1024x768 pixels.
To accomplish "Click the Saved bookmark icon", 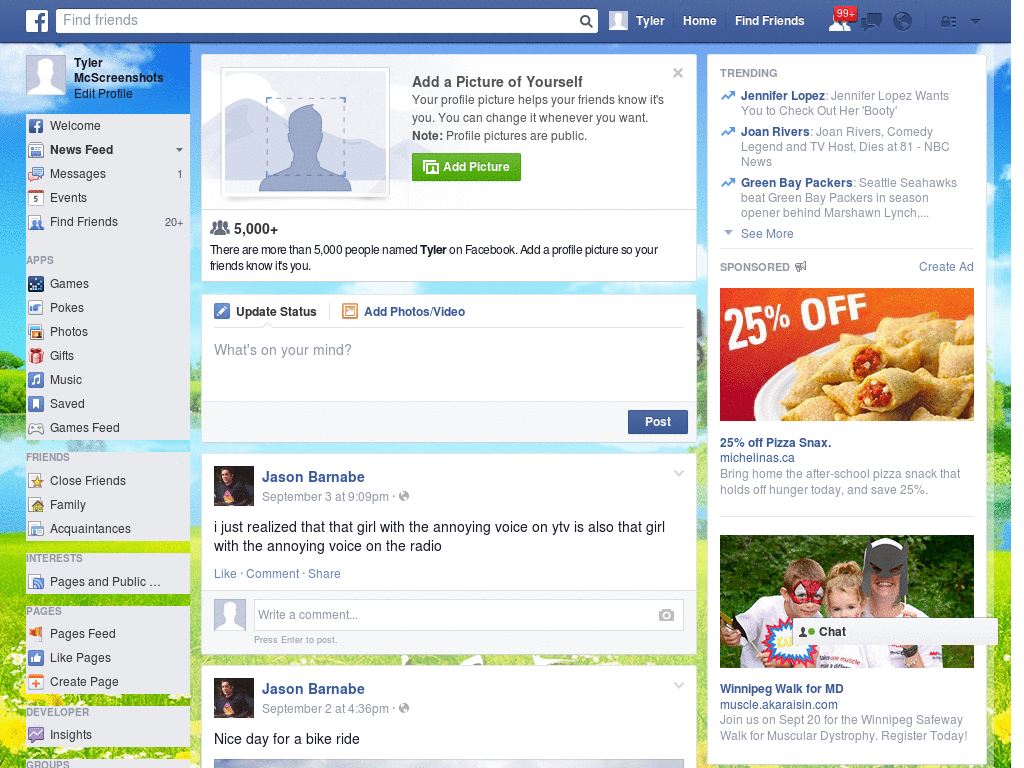I will [x=36, y=404].
